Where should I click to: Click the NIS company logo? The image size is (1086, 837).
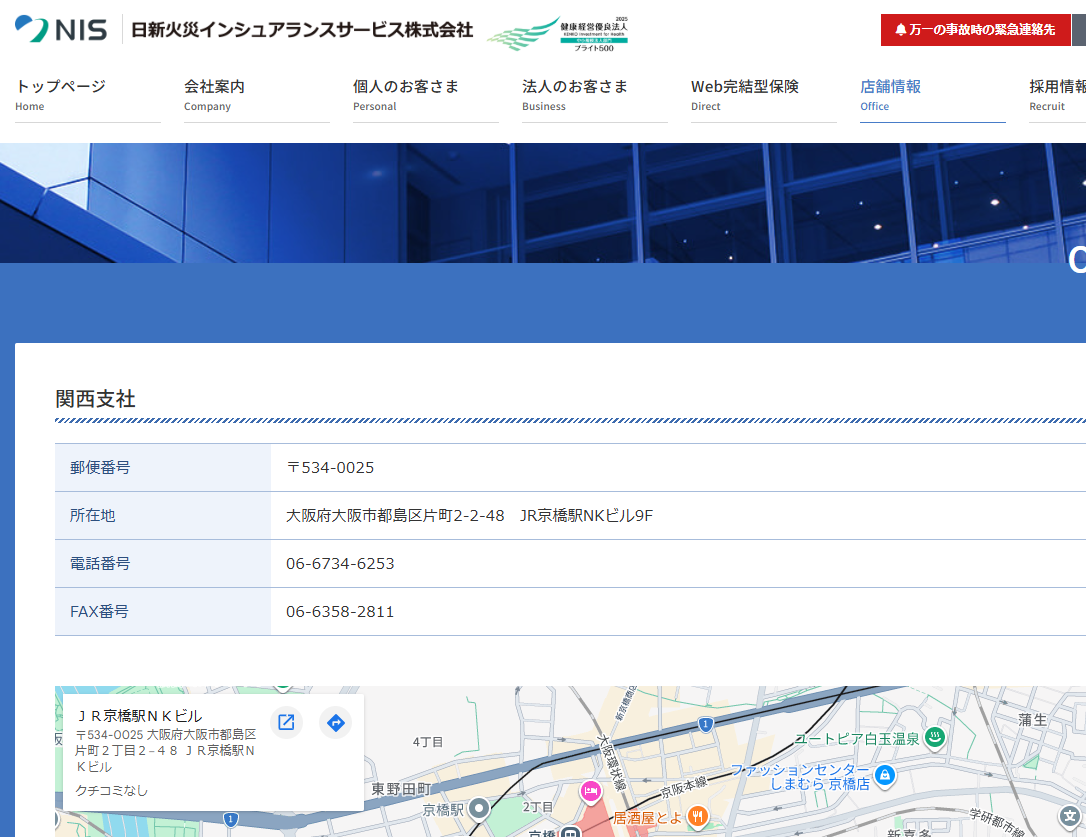click(x=61, y=30)
